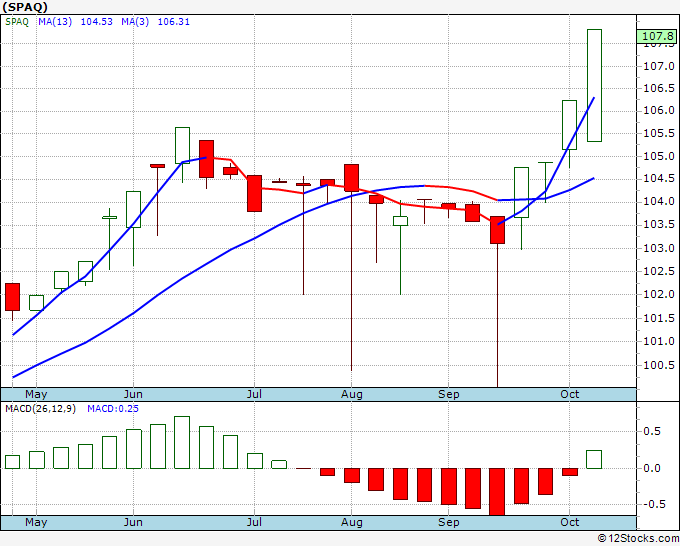
Task: Select the 106.31 moving average value
Action: tap(173, 22)
